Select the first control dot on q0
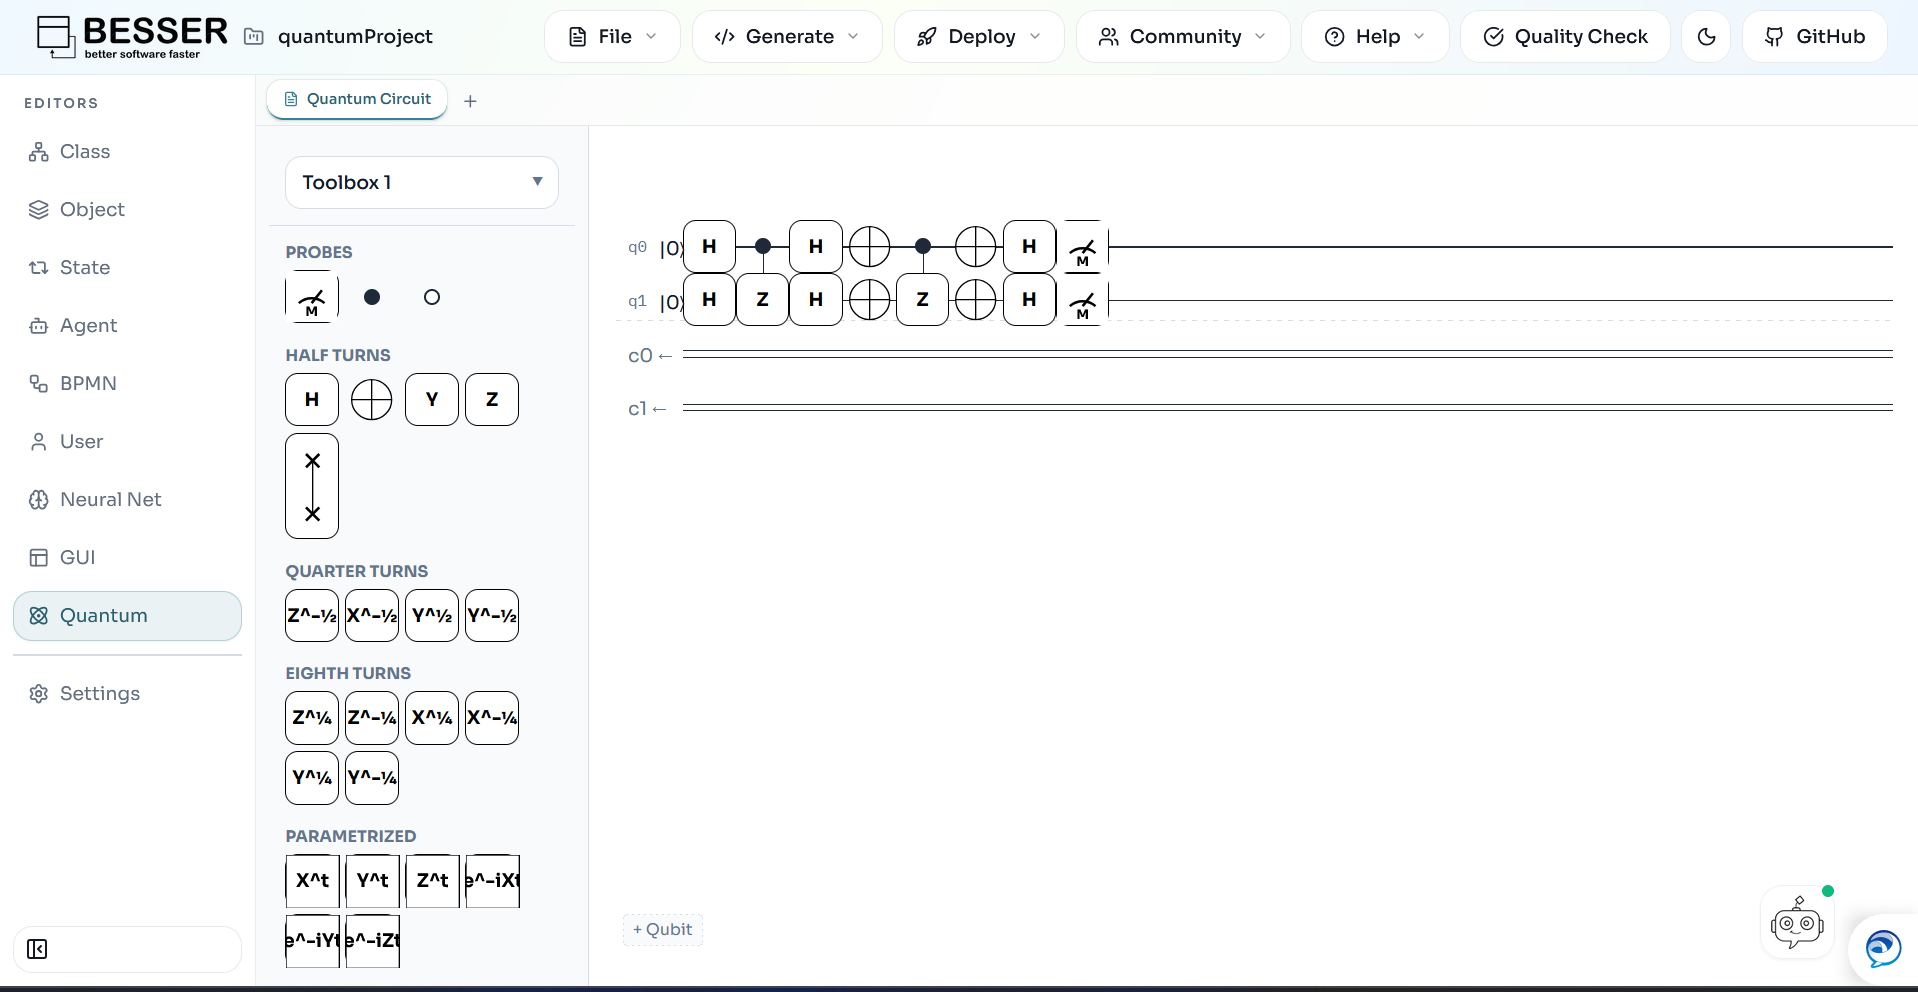 763,246
